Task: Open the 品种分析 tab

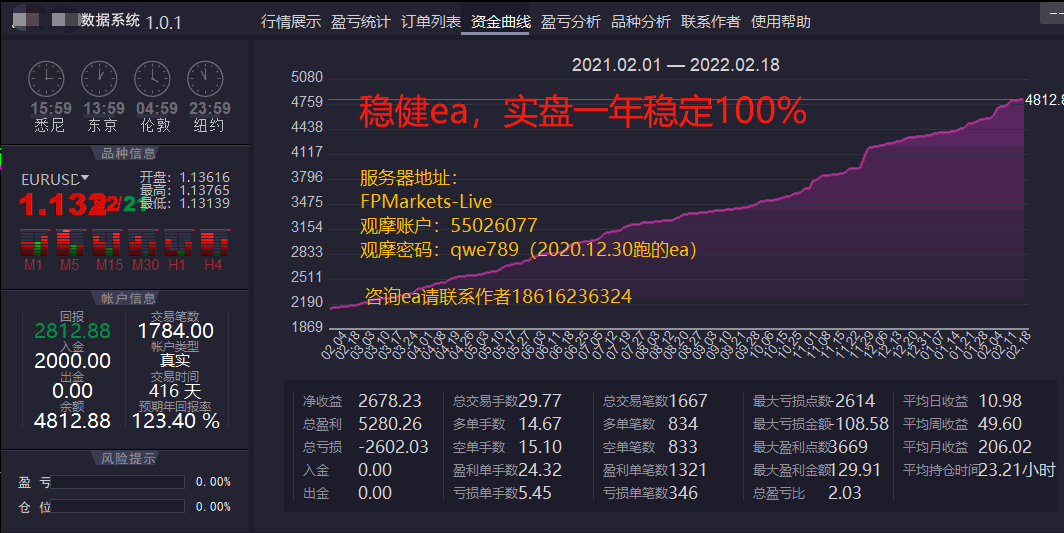Action: point(641,21)
